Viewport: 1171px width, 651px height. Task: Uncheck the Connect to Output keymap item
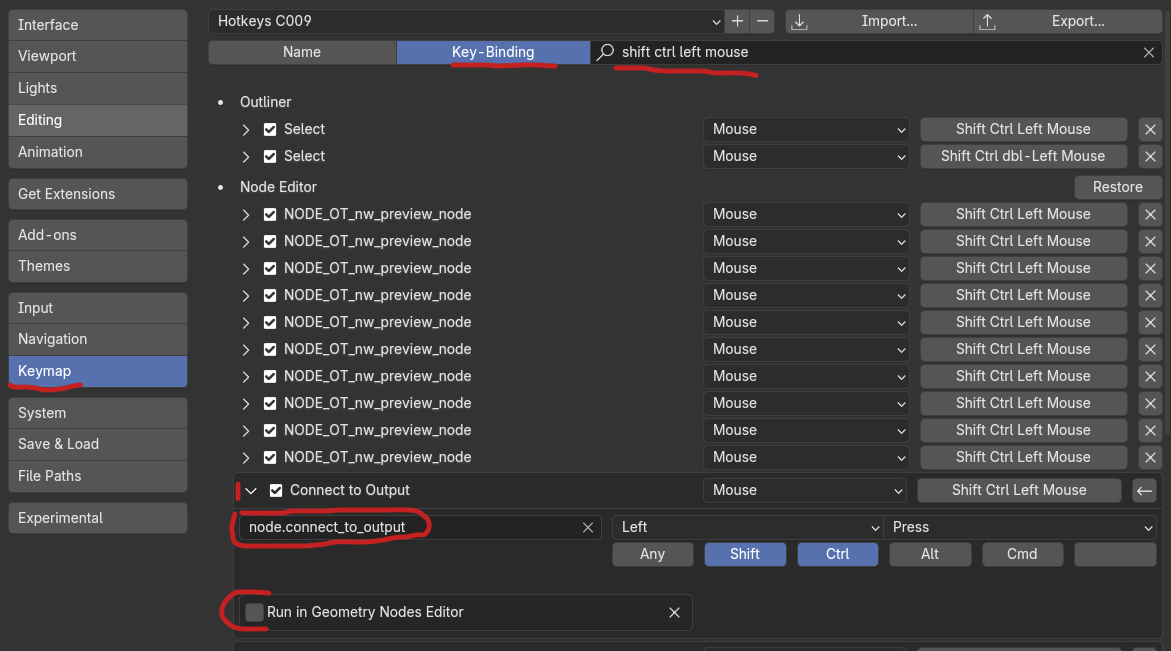point(276,490)
